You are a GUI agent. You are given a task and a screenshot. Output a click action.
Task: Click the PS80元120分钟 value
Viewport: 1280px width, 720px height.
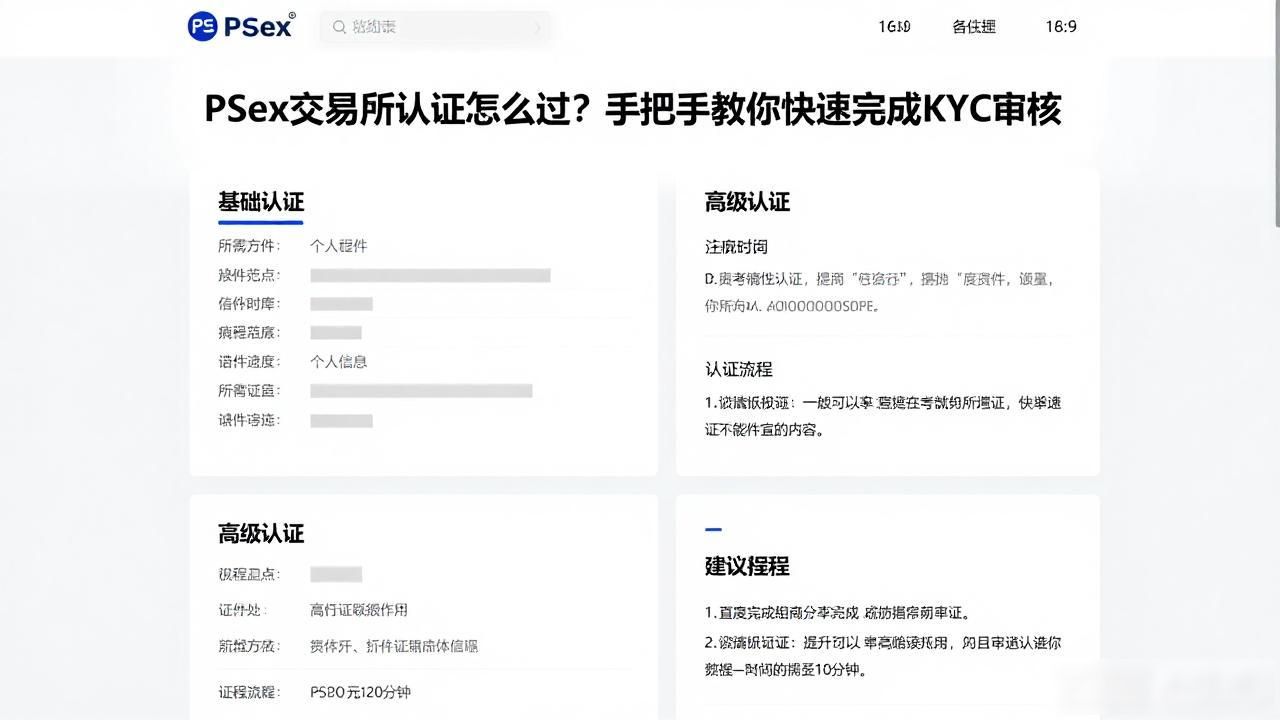pyautogui.click(x=360, y=692)
